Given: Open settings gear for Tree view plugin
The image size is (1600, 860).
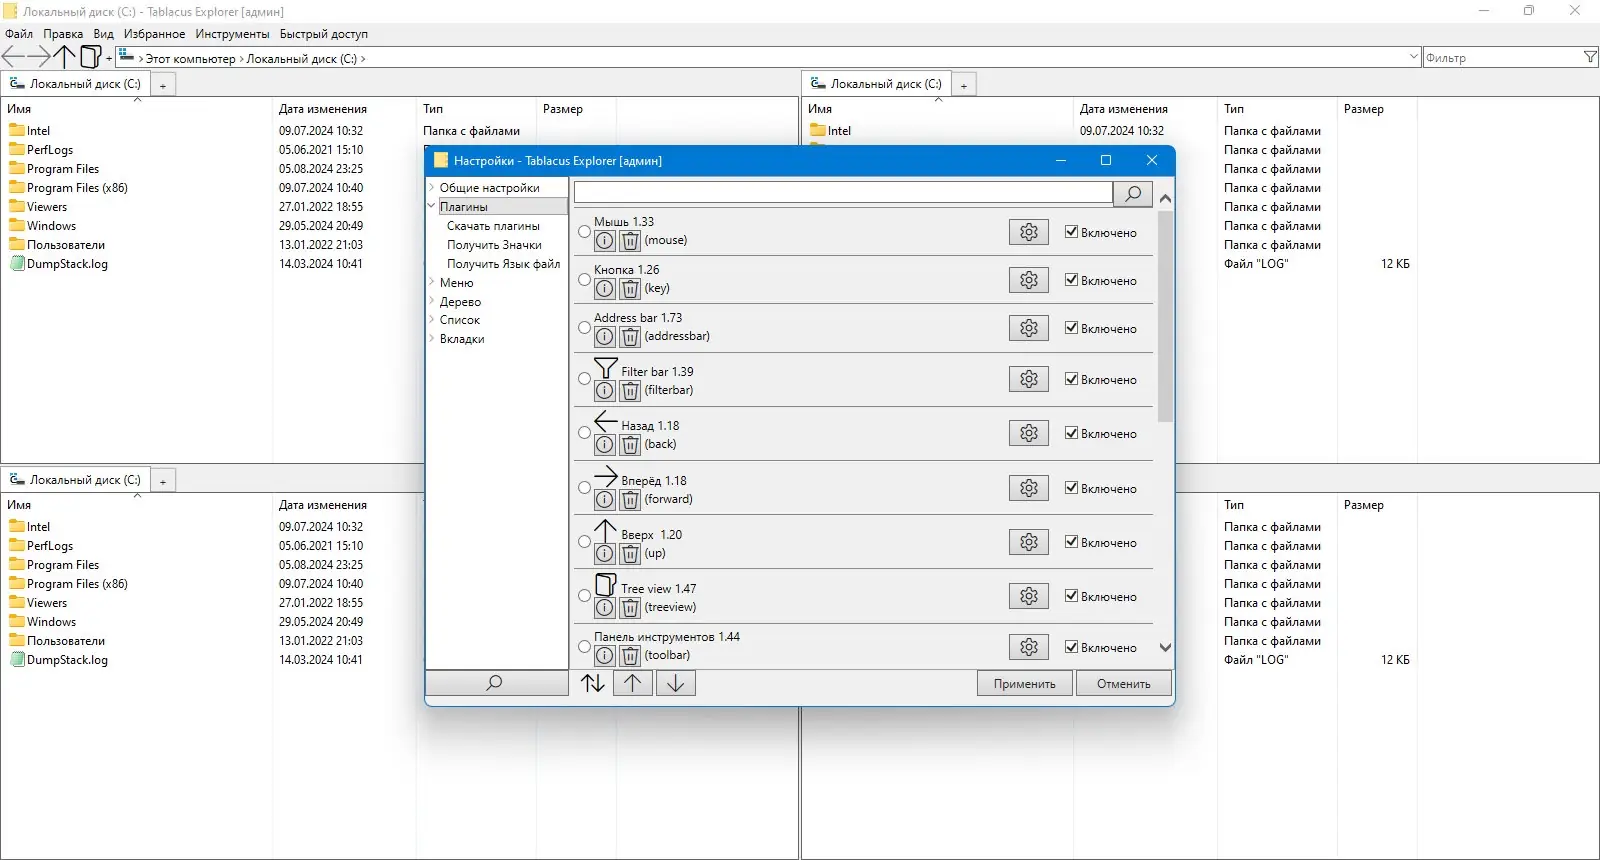Looking at the screenshot, I should pos(1029,596).
